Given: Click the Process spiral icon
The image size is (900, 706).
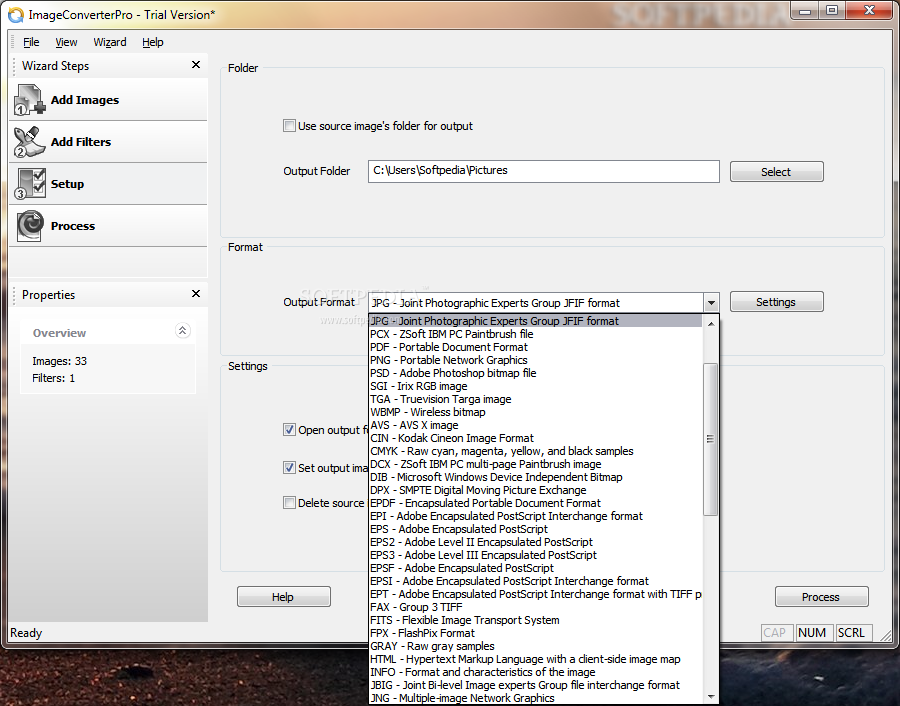Looking at the screenshot, I should (x=30, y=226).
